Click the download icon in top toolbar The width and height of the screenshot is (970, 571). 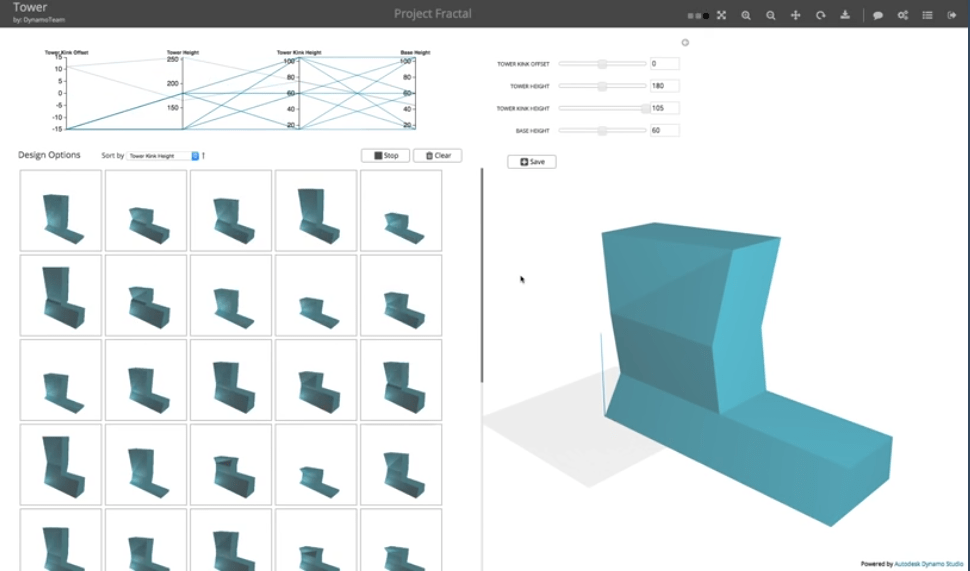pos(845,15)
